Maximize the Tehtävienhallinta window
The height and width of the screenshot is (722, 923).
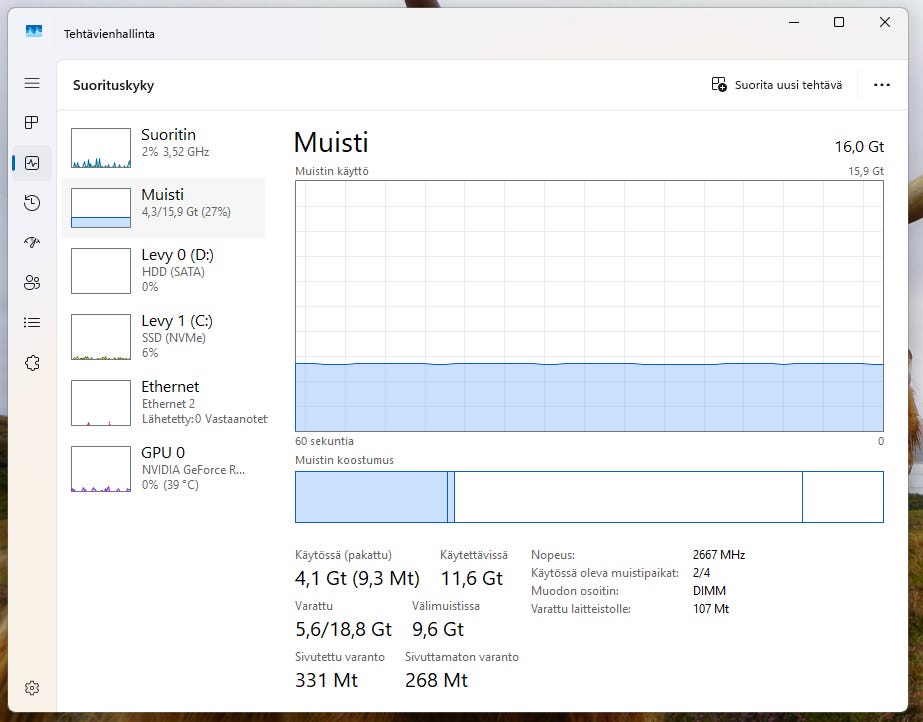[839, 22]
